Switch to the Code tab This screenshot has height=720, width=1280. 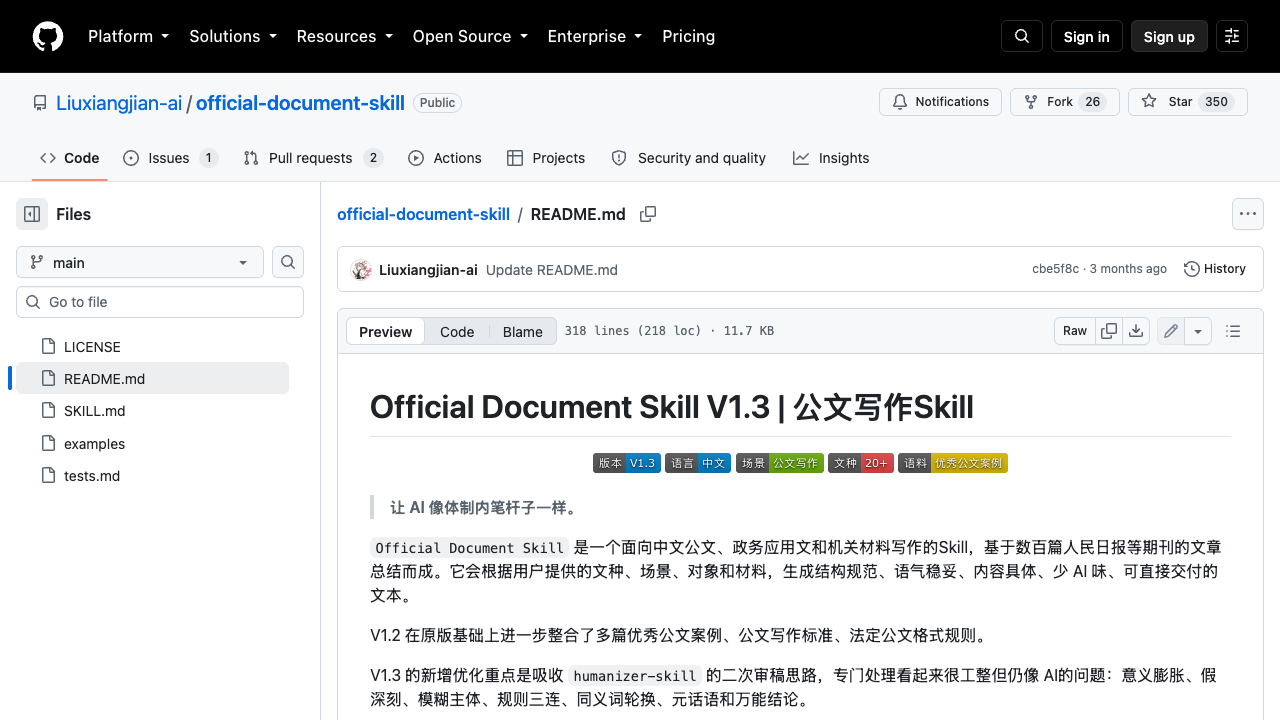70,158
